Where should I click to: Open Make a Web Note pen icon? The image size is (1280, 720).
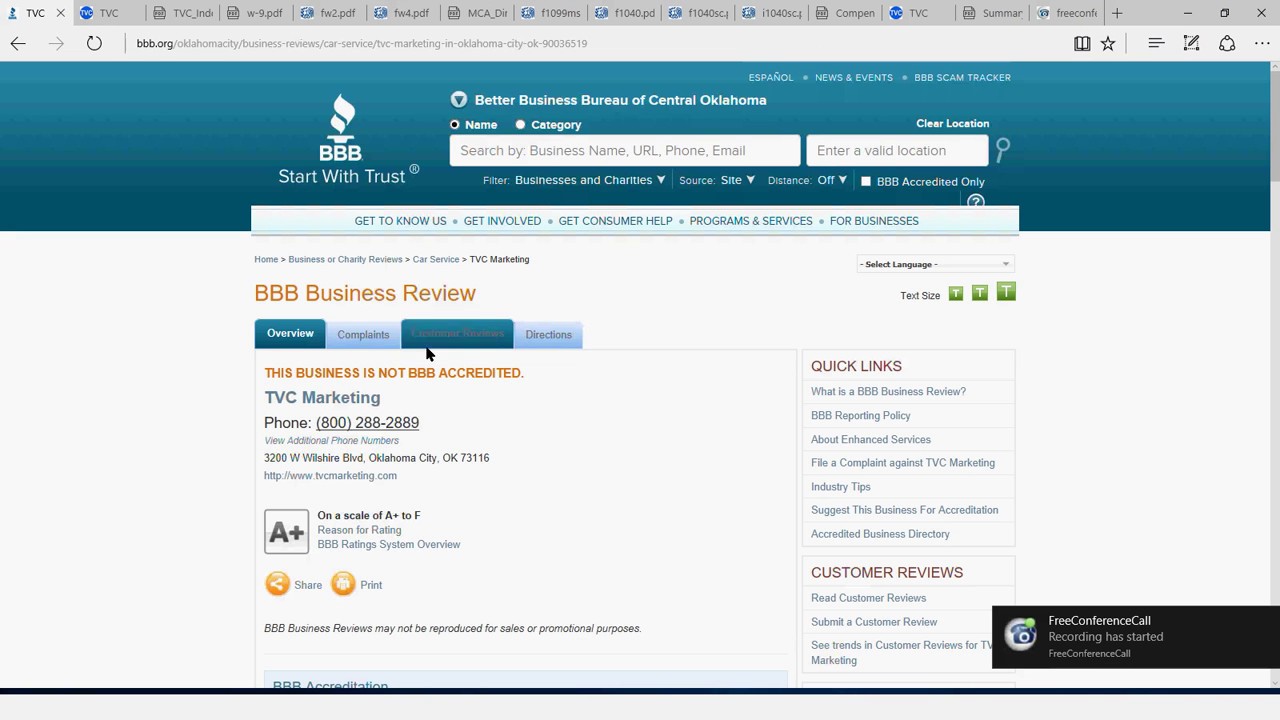pos(1191,43)
